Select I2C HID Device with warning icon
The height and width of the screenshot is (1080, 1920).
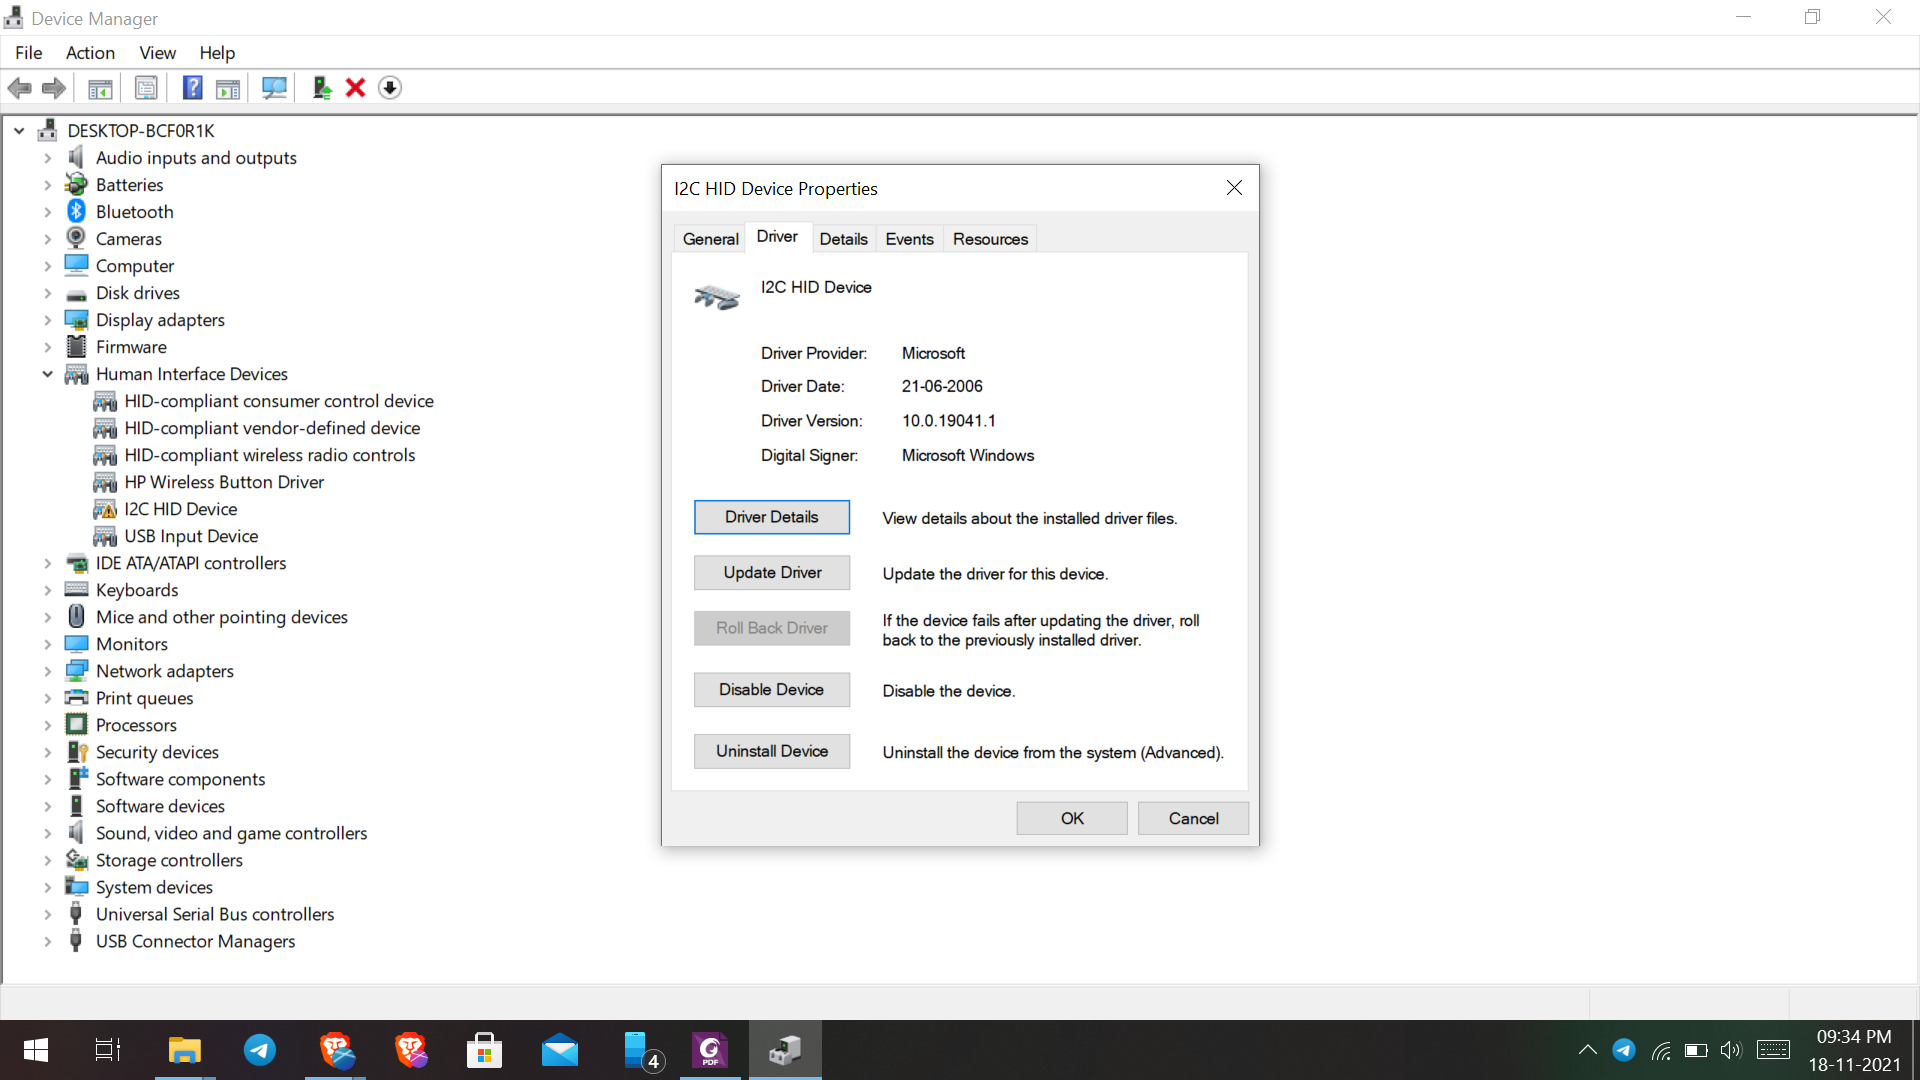180,509
